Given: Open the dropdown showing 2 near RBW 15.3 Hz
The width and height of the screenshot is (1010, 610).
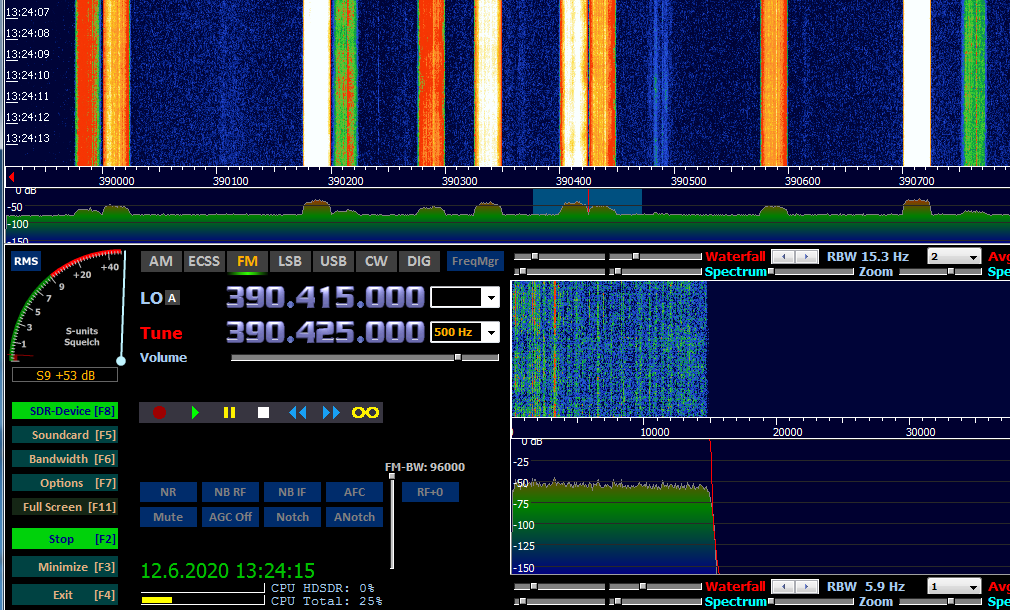Looking at the screenshot, I should pos(954,256).
